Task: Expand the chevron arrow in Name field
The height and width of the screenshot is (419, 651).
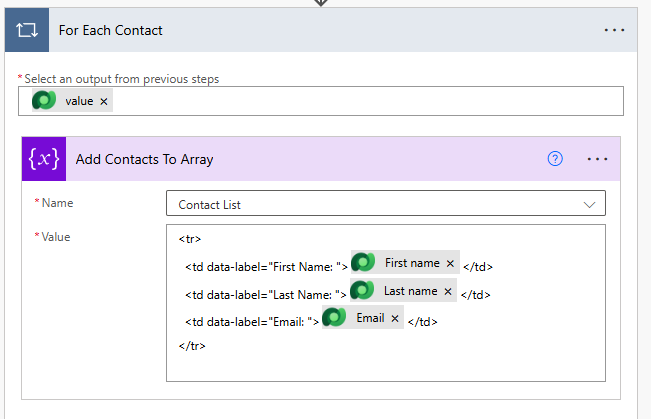Action: click(588, 204)
